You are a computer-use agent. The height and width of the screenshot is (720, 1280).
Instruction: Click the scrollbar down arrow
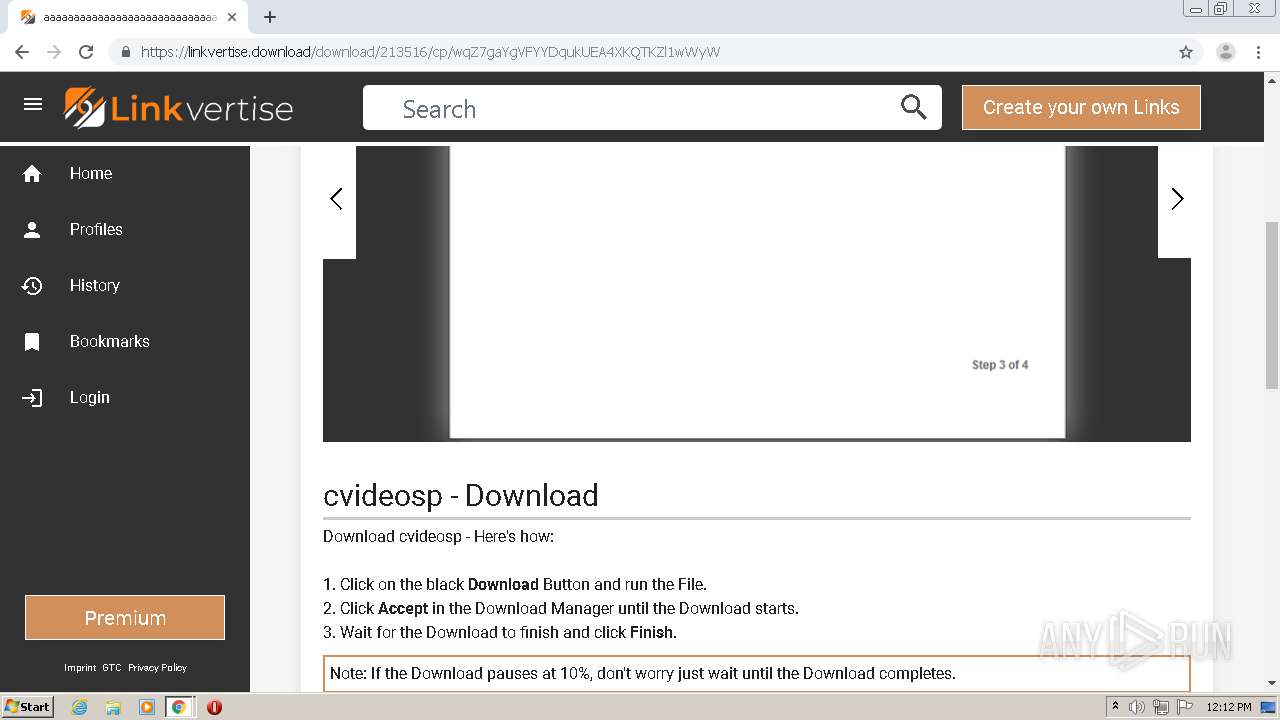1272,683
